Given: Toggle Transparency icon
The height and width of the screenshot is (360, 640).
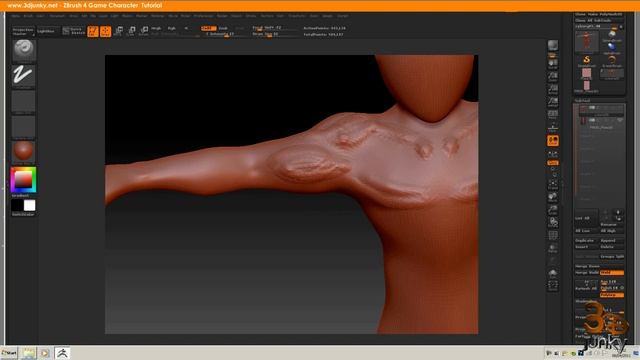Looking at the screenshot, I should coord(553,248).
